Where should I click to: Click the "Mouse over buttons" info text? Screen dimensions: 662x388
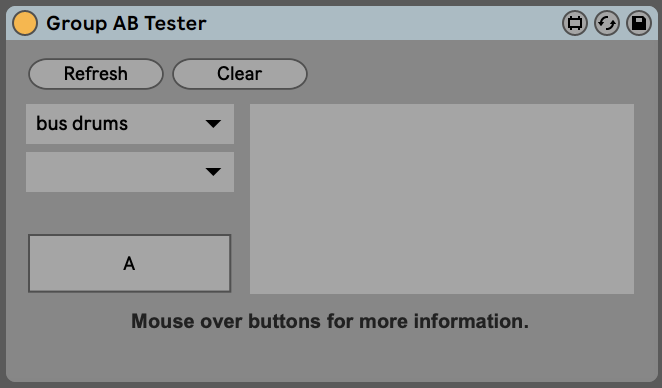(330, 321)
